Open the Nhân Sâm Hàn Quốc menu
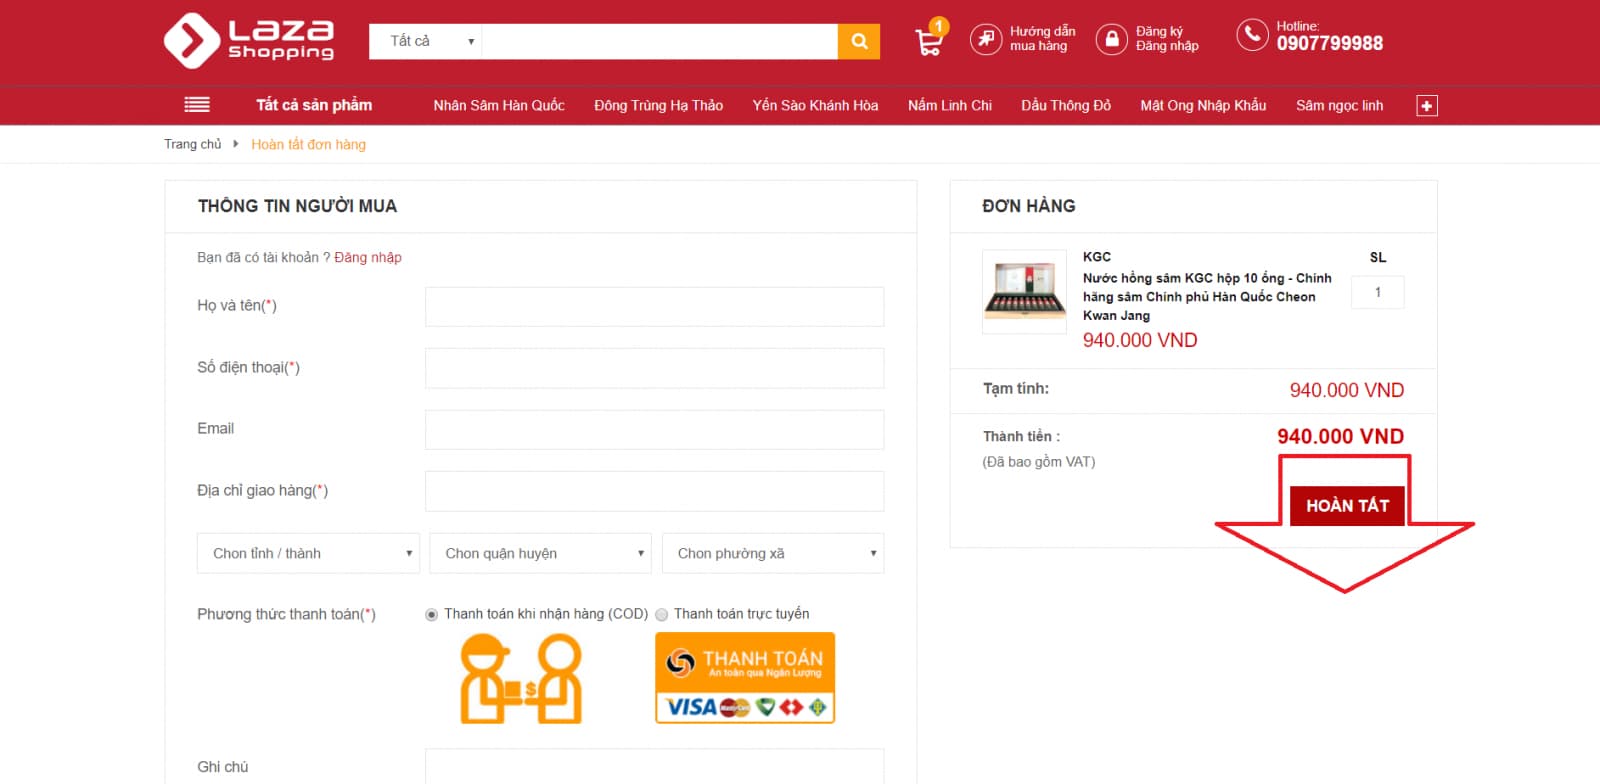 (x=499, y=105)
